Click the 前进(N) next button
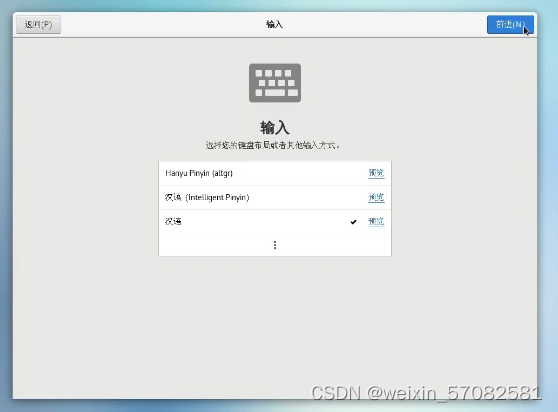Viewport: 558px width, 412px height. click(510, 25)
